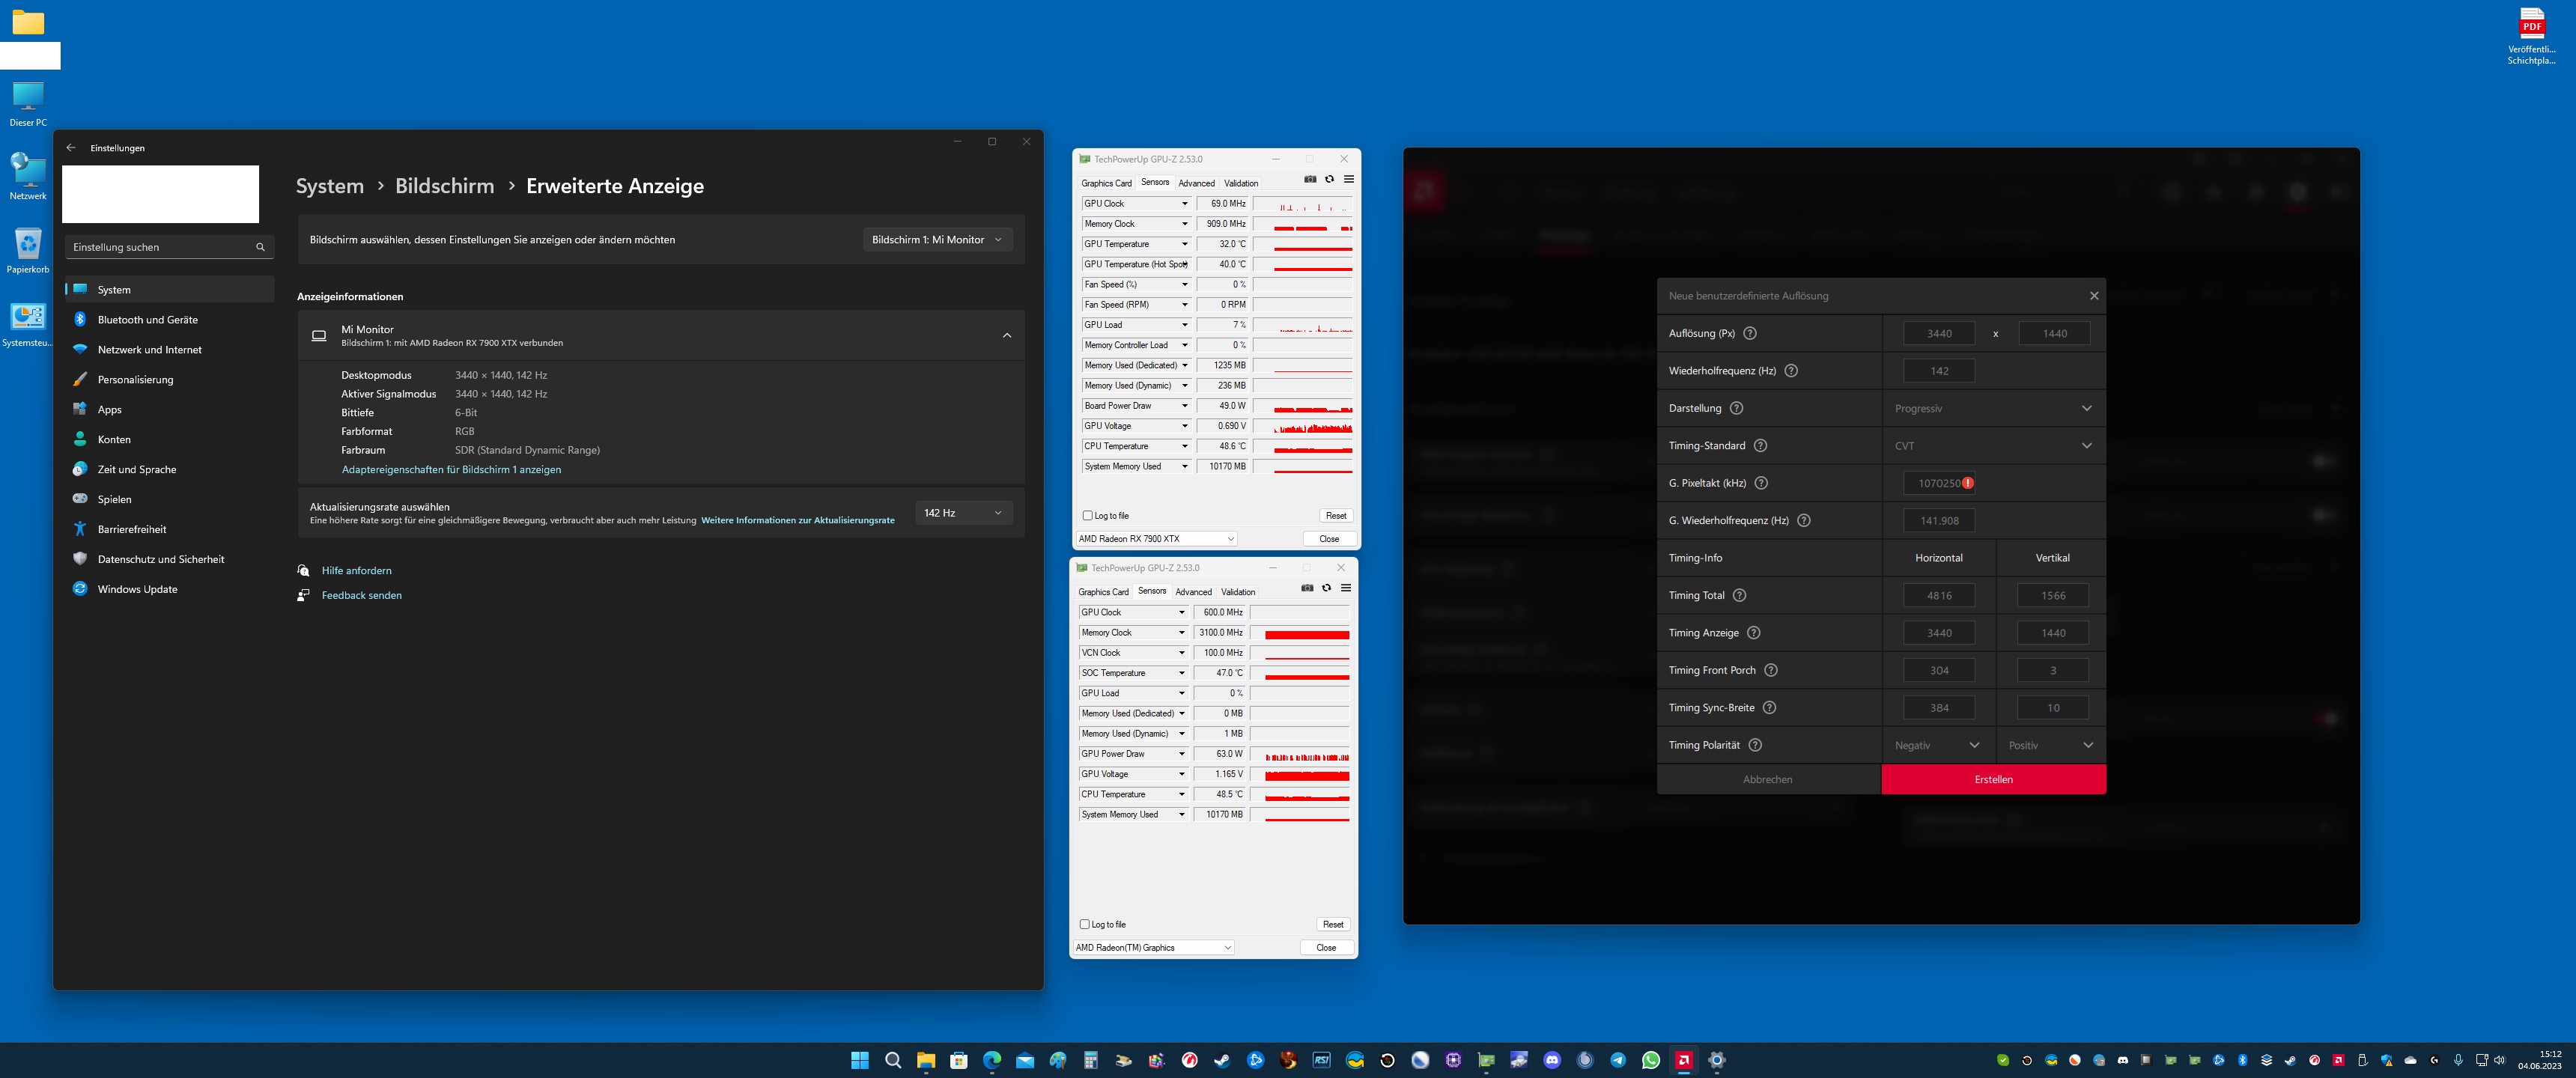Open Discord from the taskbar
Viewport: 2576px width, 1078px height.
click(x=1552, y=1060)
